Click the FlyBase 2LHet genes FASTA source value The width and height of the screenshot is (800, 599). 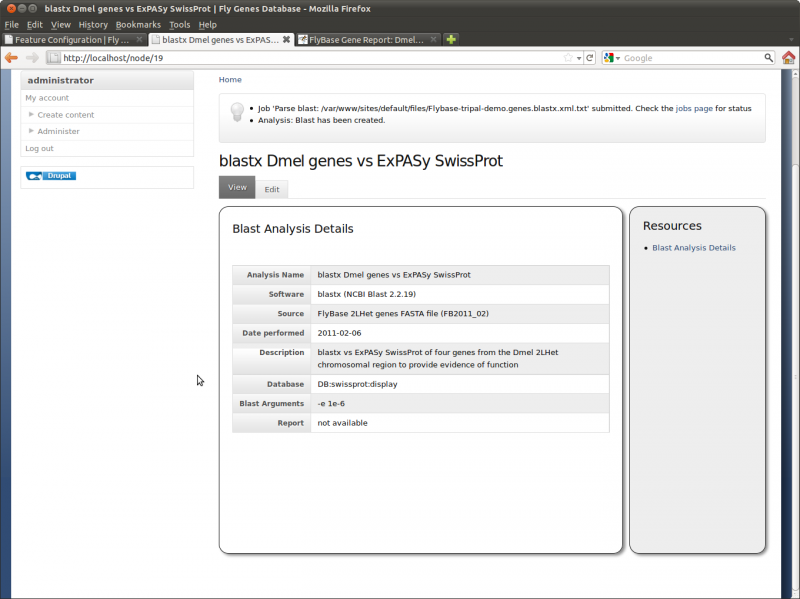(403, 313)
